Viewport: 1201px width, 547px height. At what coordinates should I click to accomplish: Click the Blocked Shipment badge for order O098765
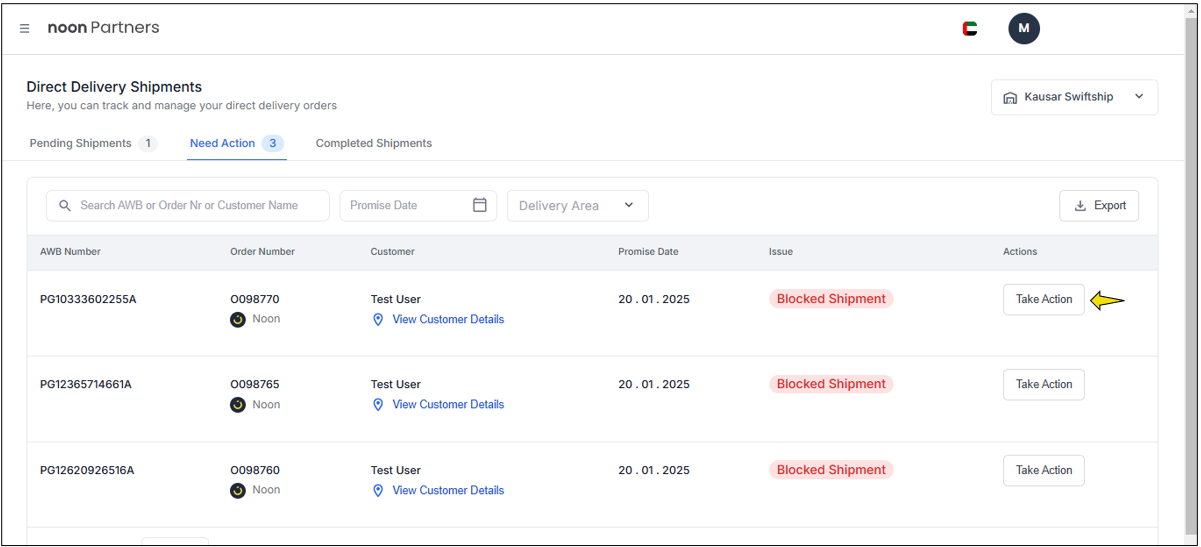[x=830, y=384]
